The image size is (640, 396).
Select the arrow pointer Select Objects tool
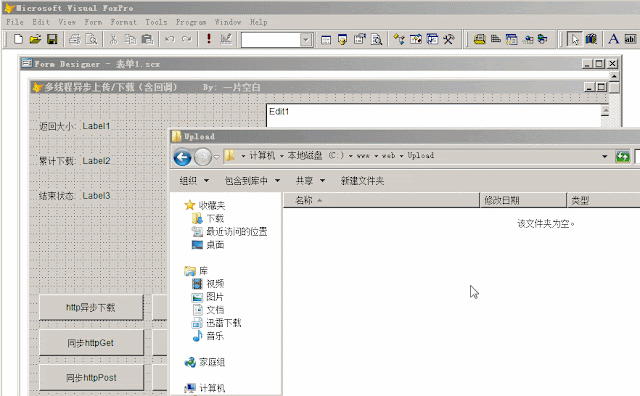coord(575,39)
